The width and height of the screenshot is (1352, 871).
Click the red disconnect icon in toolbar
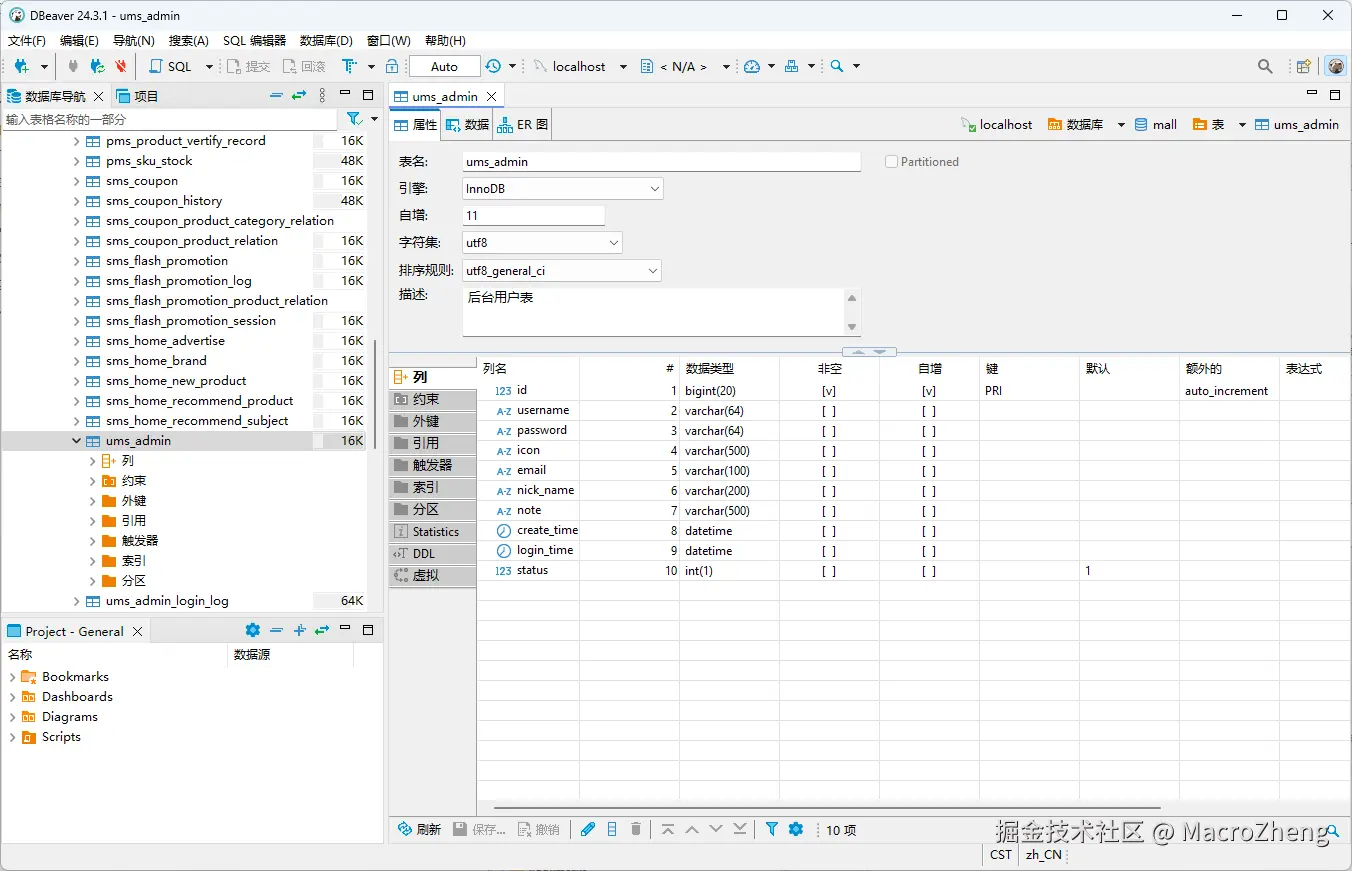[121, 66]
